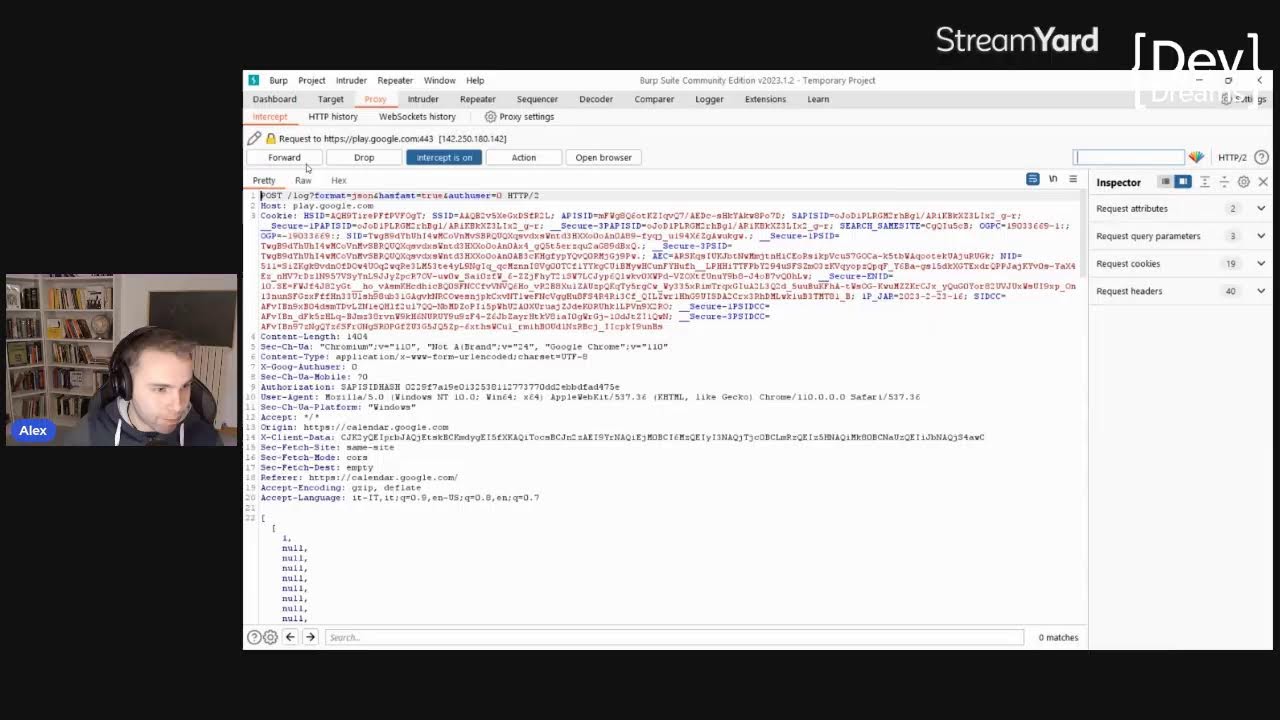Switch Inspector to single-column layout

coord(1165,182)
